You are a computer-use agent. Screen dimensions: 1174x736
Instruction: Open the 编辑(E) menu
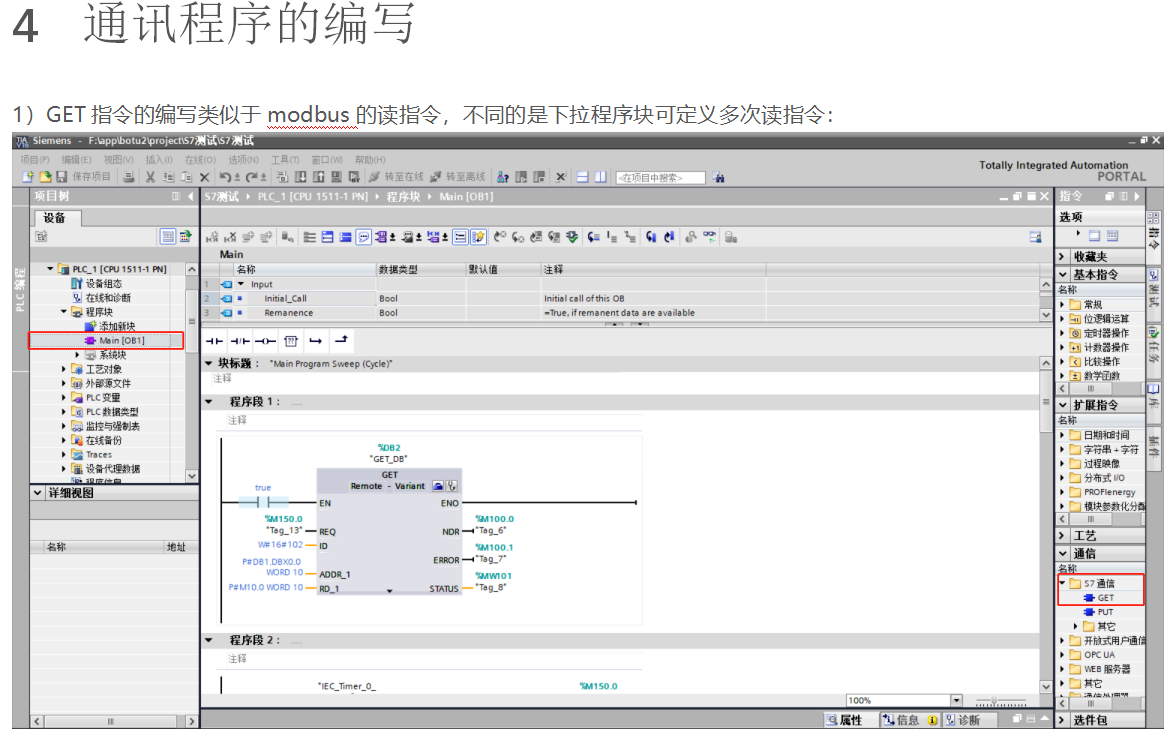(76, 159)
